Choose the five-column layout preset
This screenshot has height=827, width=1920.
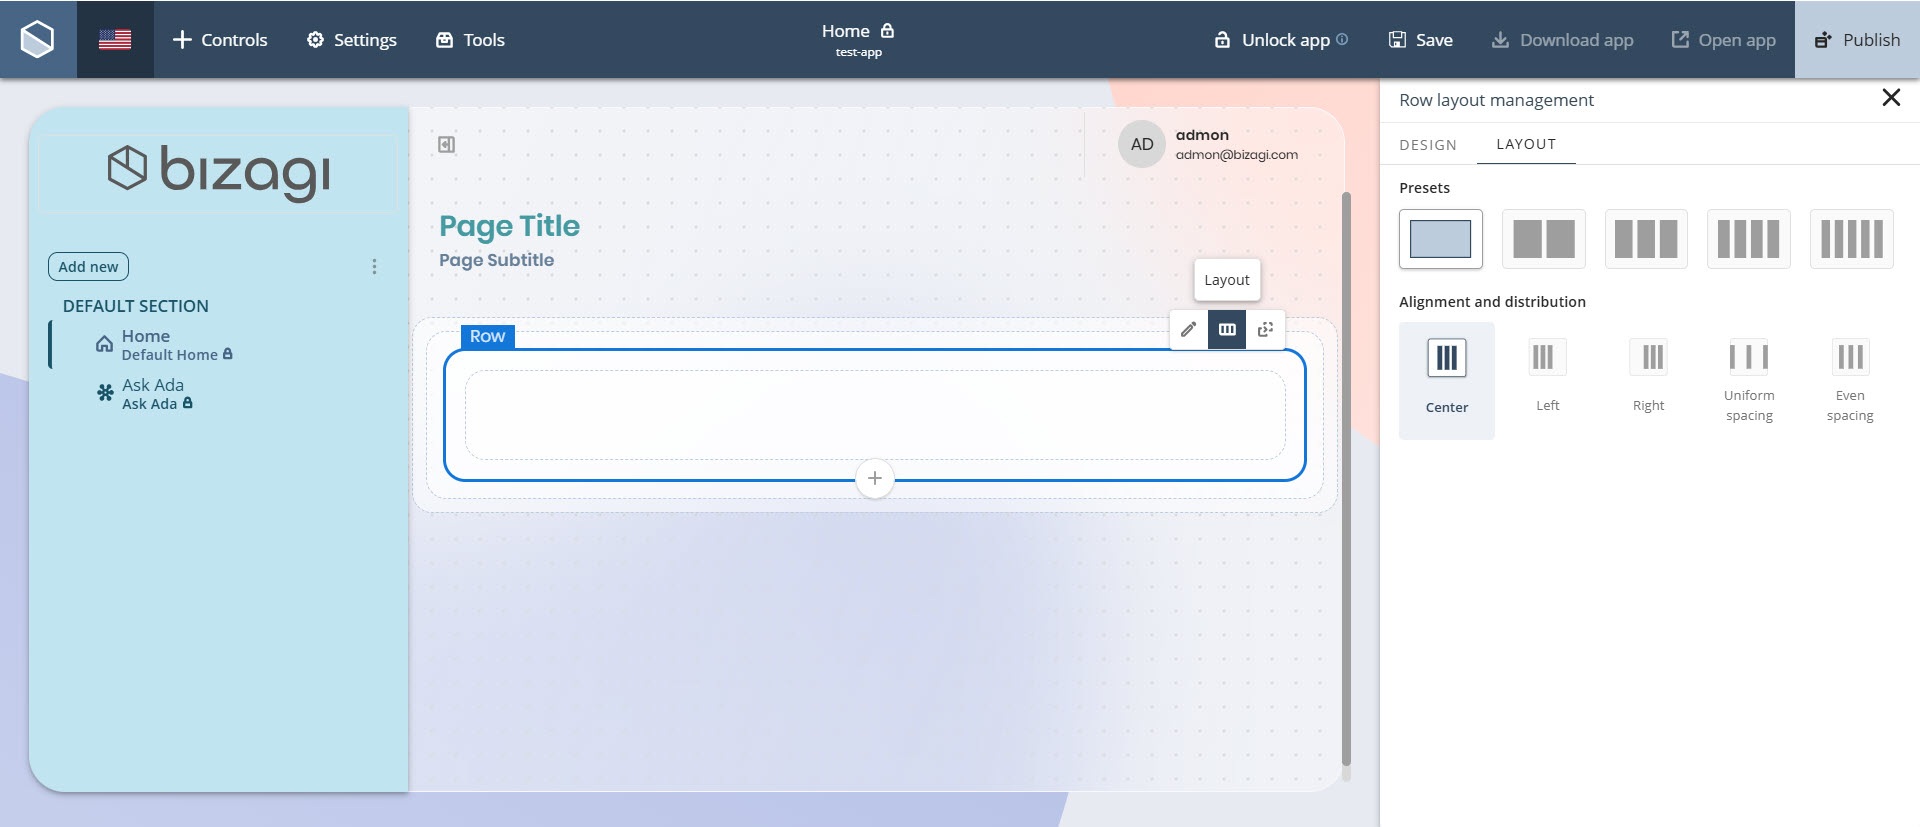[x=1851, y=239]
